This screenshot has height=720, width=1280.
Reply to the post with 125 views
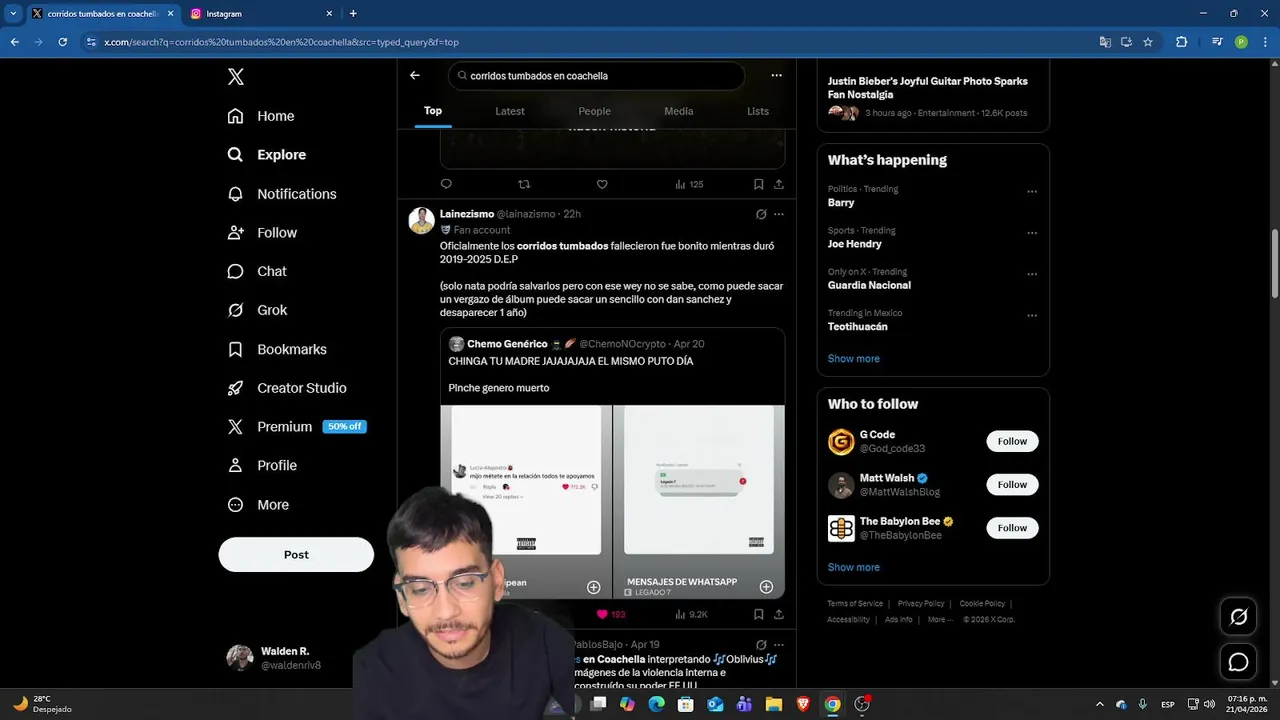[x=446, y=184]
